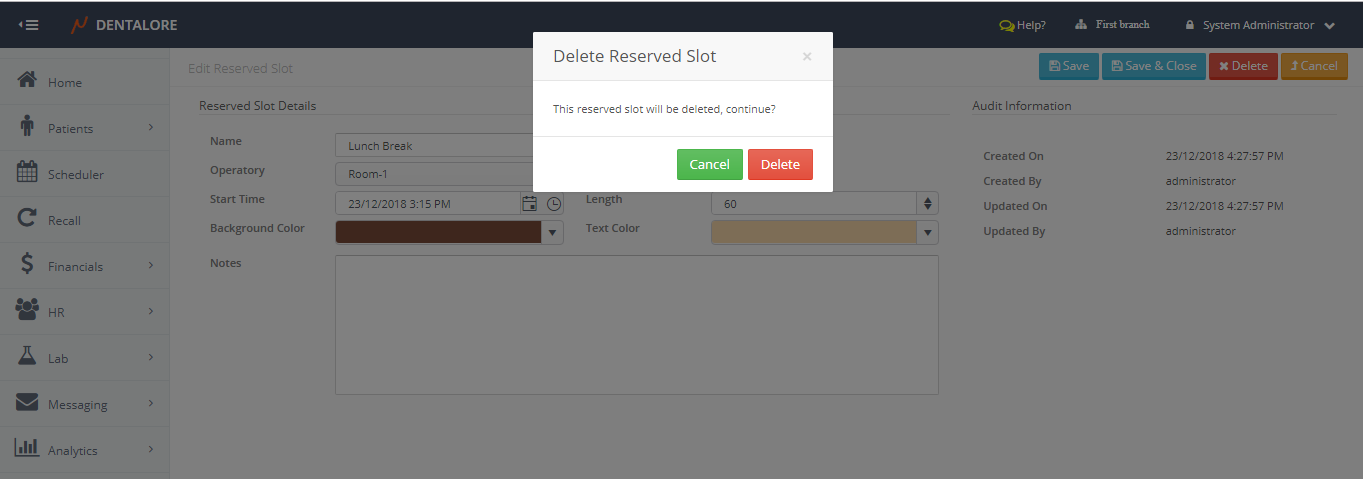The image size is (1363, 479).
Task: Click the sidebar collapse hamburger icon
Action: click(x=29, y=25)
